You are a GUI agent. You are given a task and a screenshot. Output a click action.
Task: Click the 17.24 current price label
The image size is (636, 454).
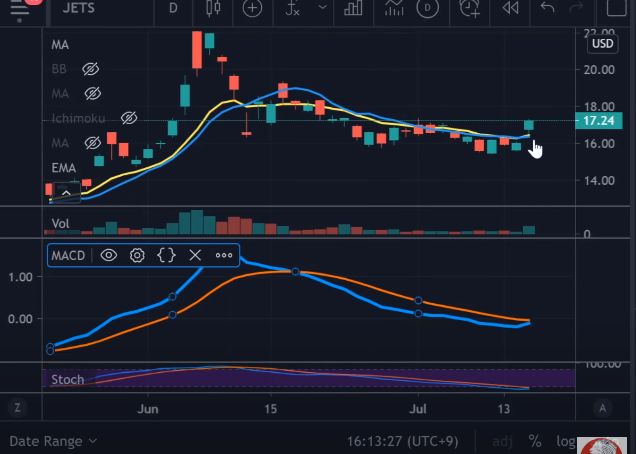pos(599,121)
